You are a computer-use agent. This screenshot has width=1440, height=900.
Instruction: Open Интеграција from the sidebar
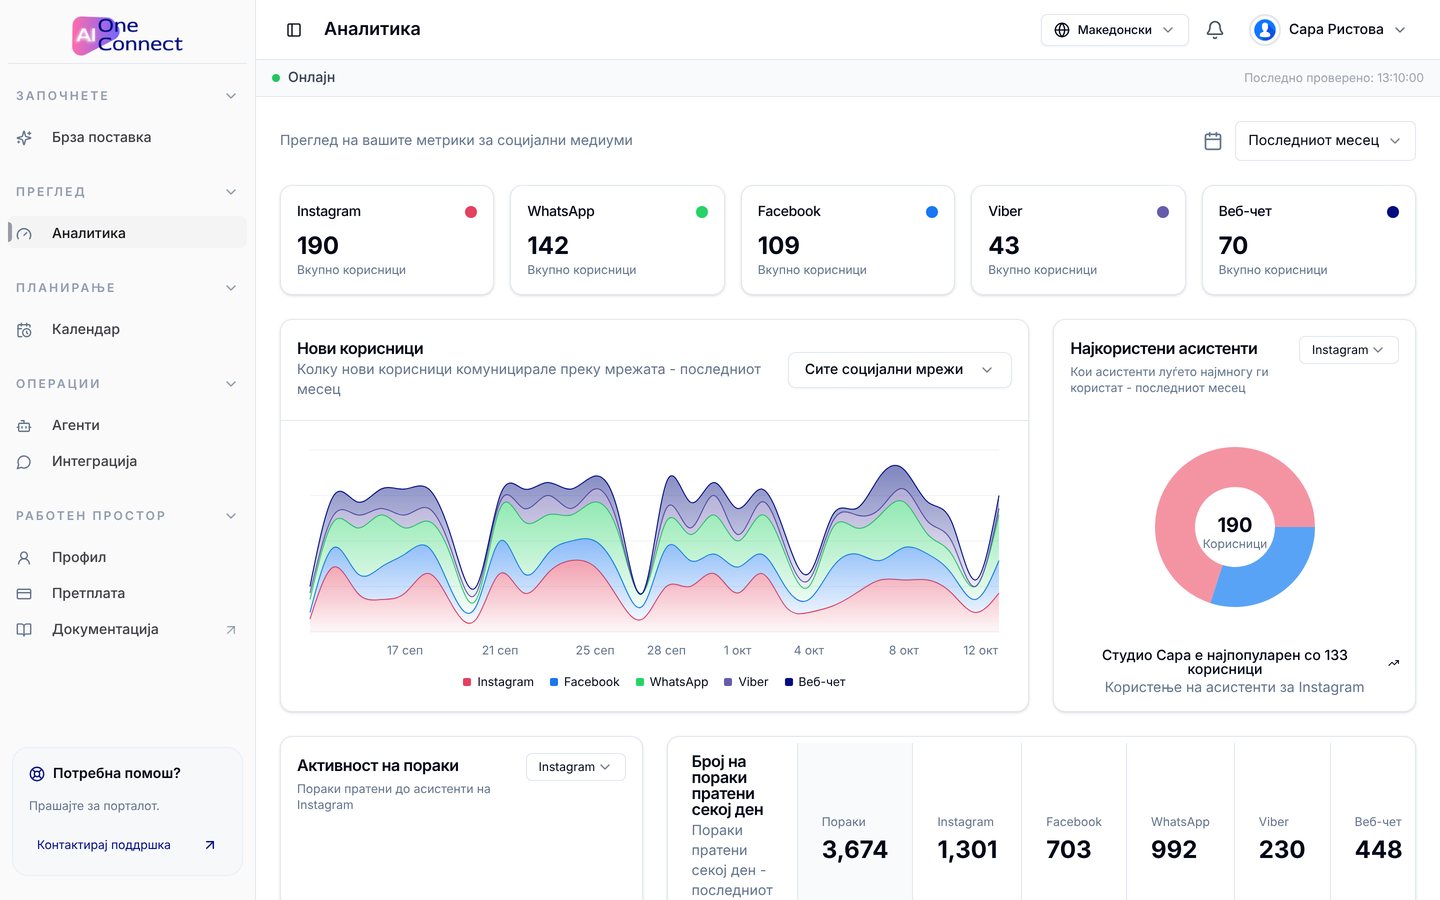pos(127,462)
